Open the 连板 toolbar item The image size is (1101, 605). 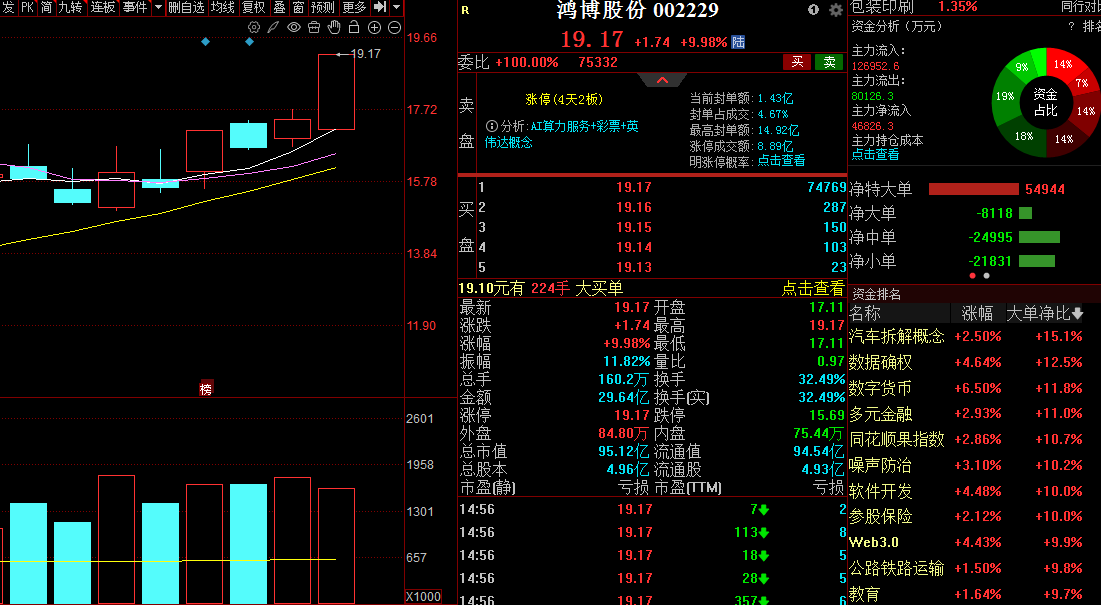tap(103, 7)
